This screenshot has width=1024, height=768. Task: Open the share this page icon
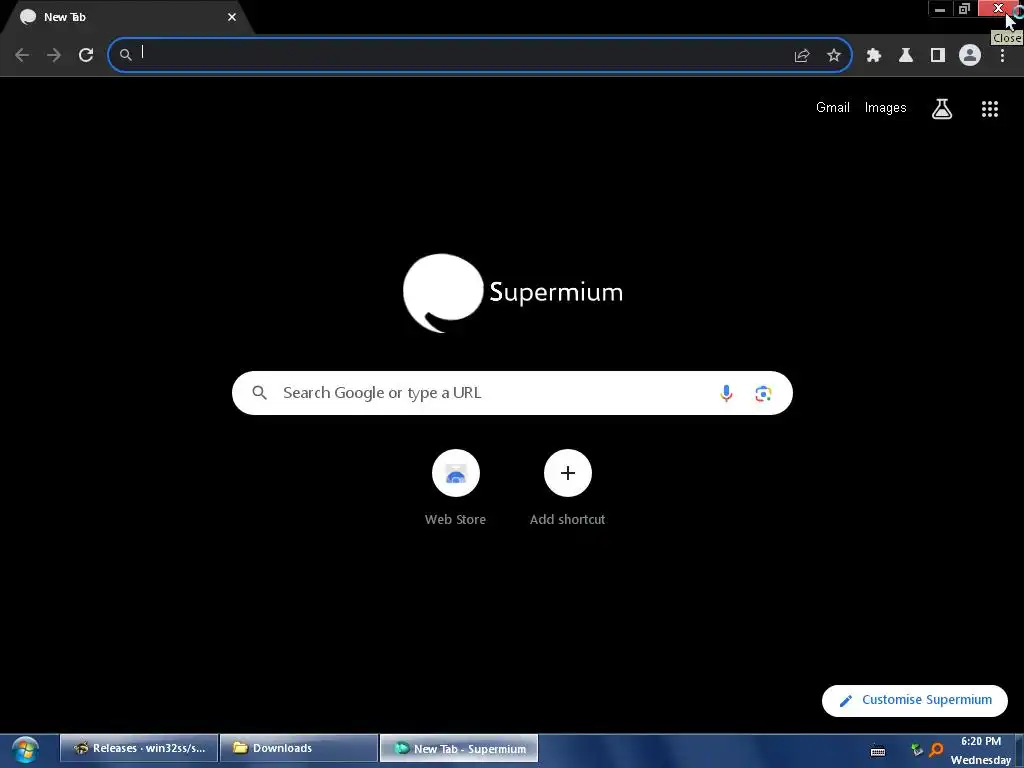(802, 56)
